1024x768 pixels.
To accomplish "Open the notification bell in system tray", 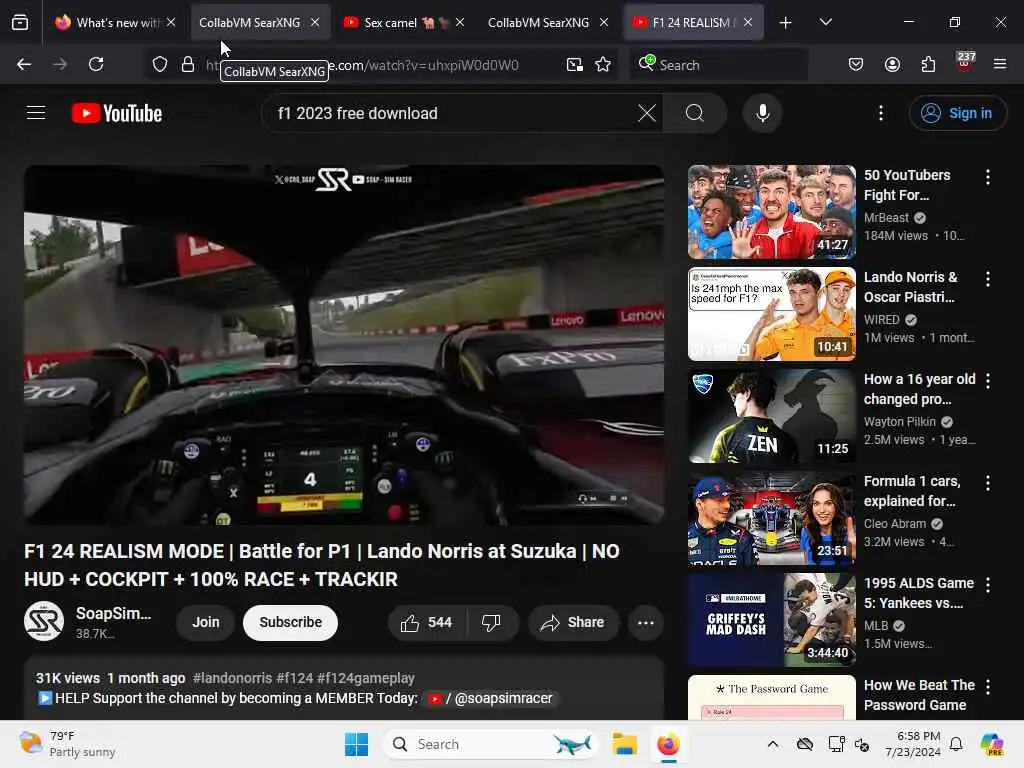I will [955, 744].
